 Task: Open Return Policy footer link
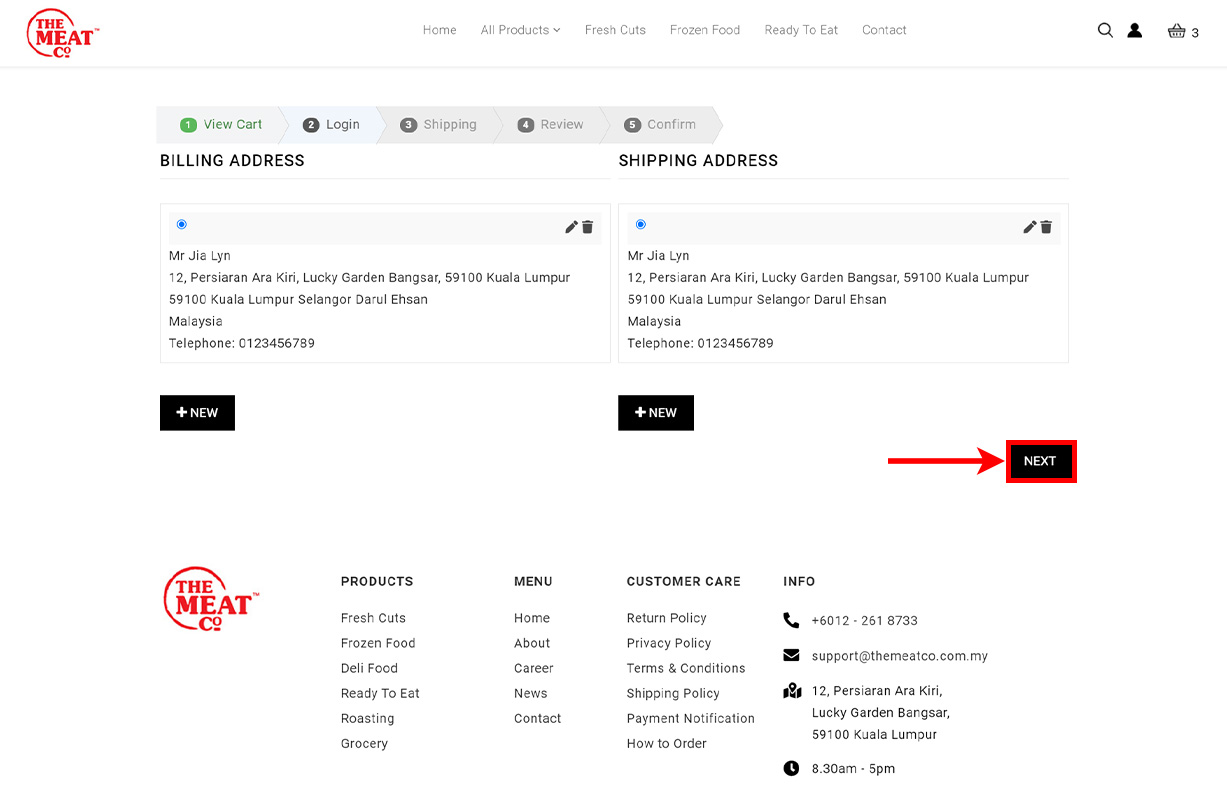tap(666, 618)
